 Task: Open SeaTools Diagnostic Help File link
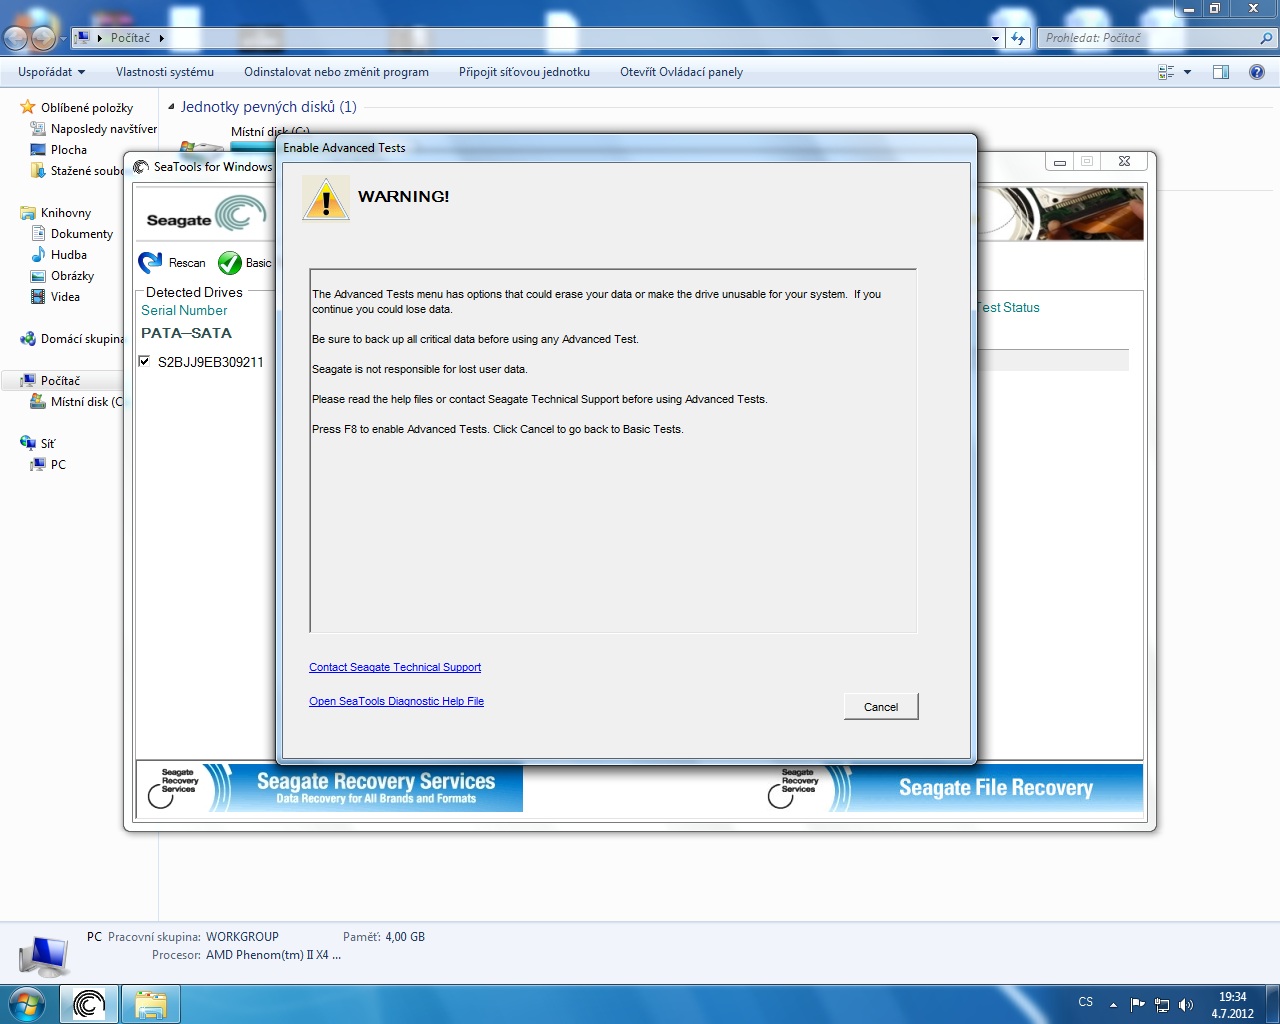(396, 701)
